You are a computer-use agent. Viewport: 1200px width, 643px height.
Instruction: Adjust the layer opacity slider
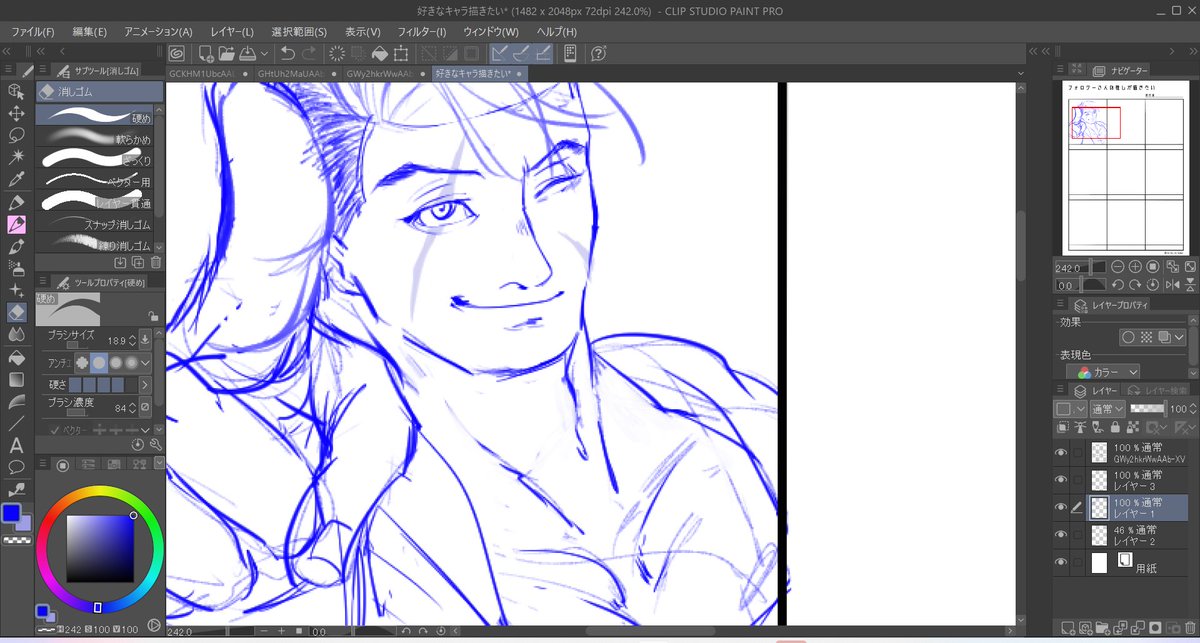click(1148, 408)
